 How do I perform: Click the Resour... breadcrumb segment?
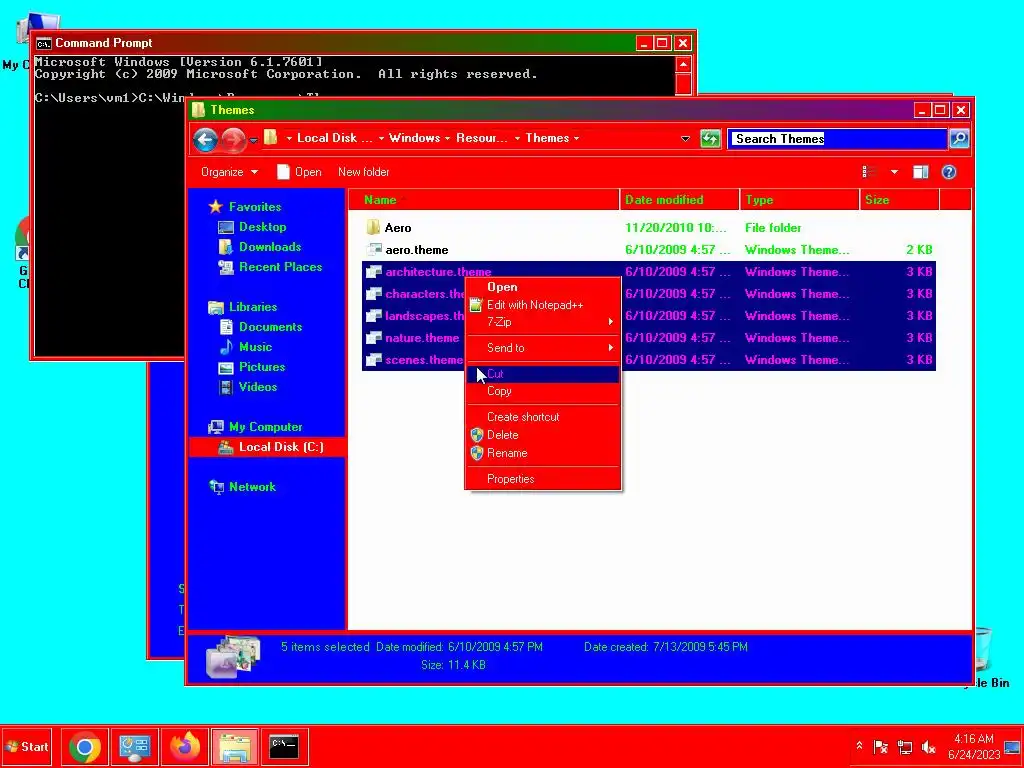click(482, 138)
